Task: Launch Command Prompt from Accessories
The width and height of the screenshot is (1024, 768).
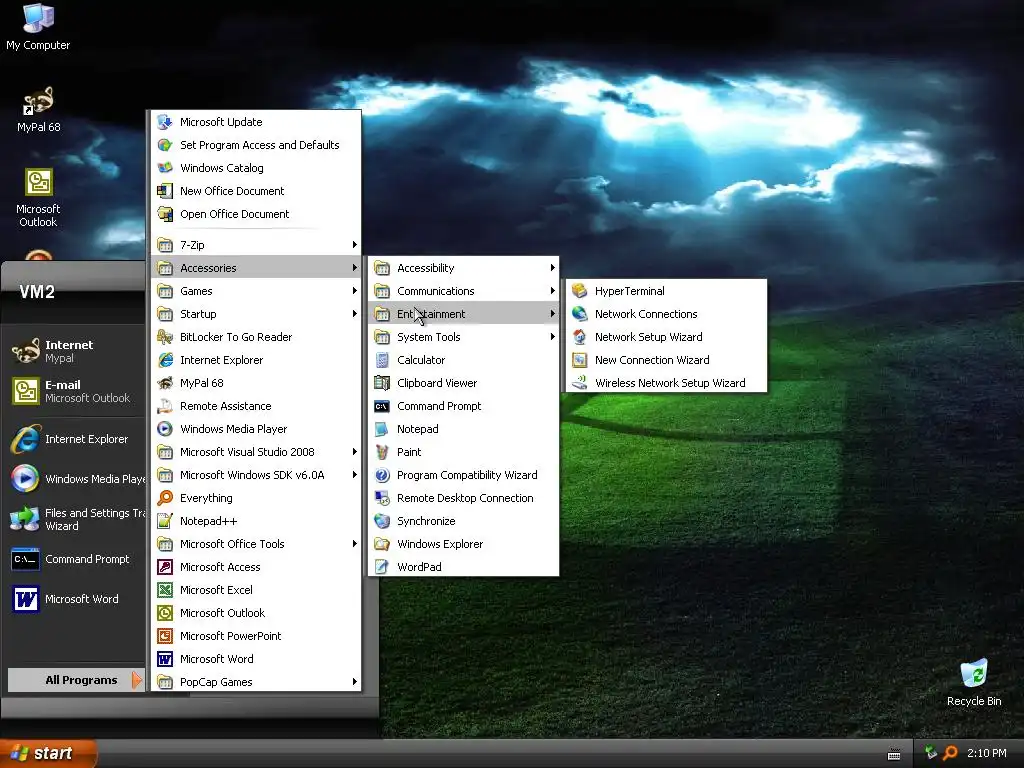Action: pos(464,406)
